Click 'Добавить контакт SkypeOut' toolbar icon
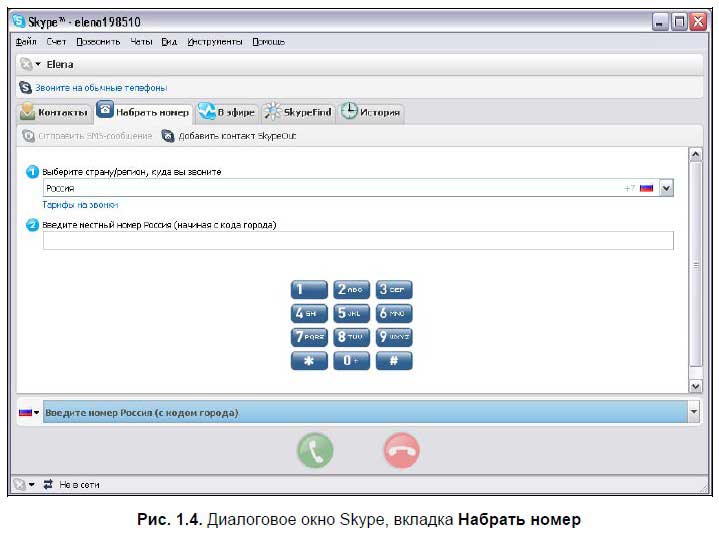Viewport: 719px width, 536px height. pyautogui.click(x=168, y=135)
